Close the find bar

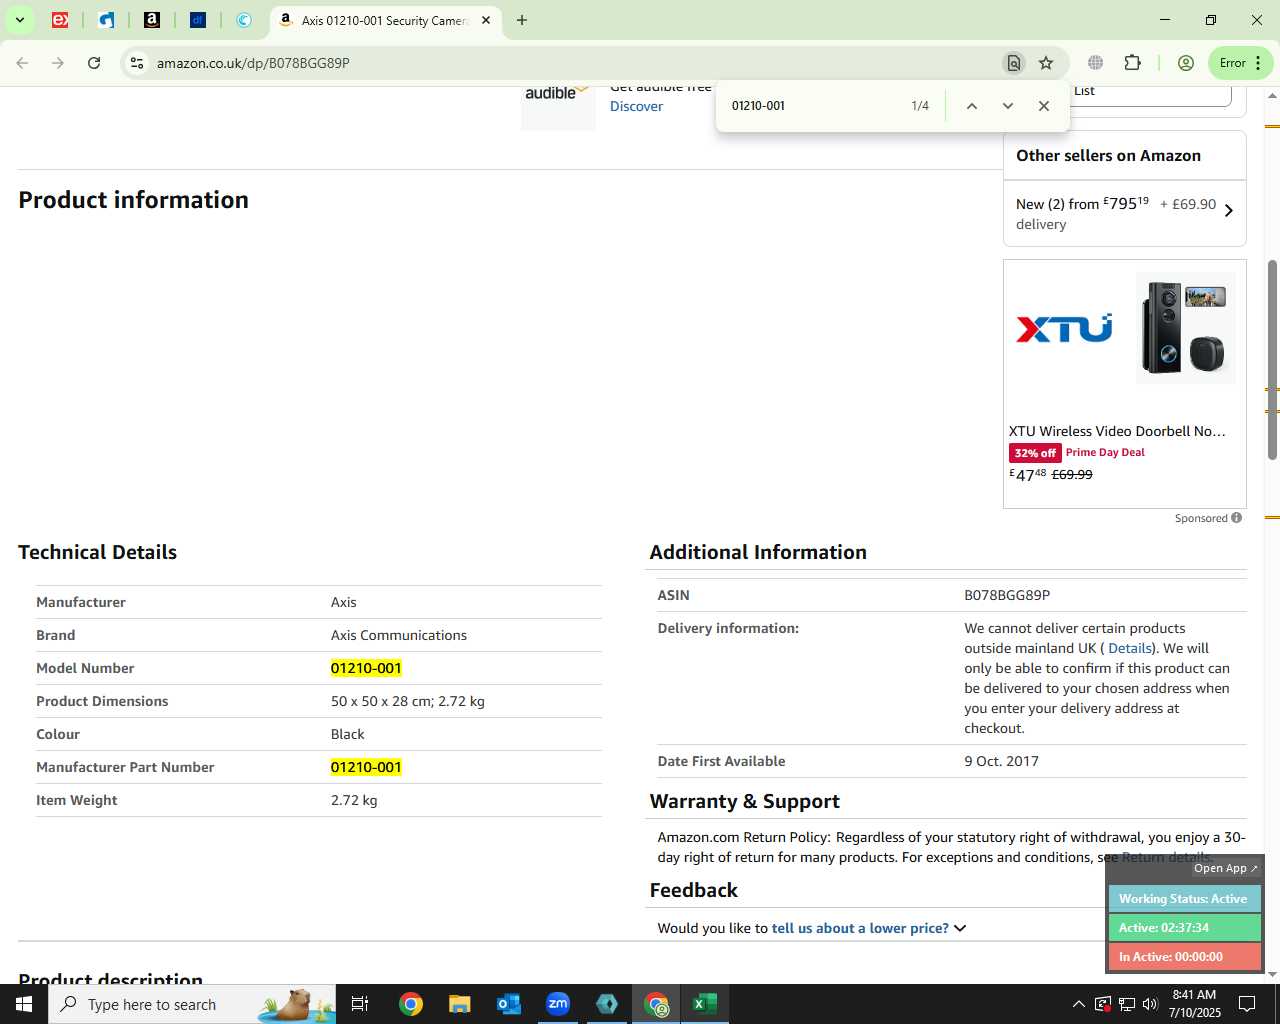pyautogui.click(x=1044, y=106)
